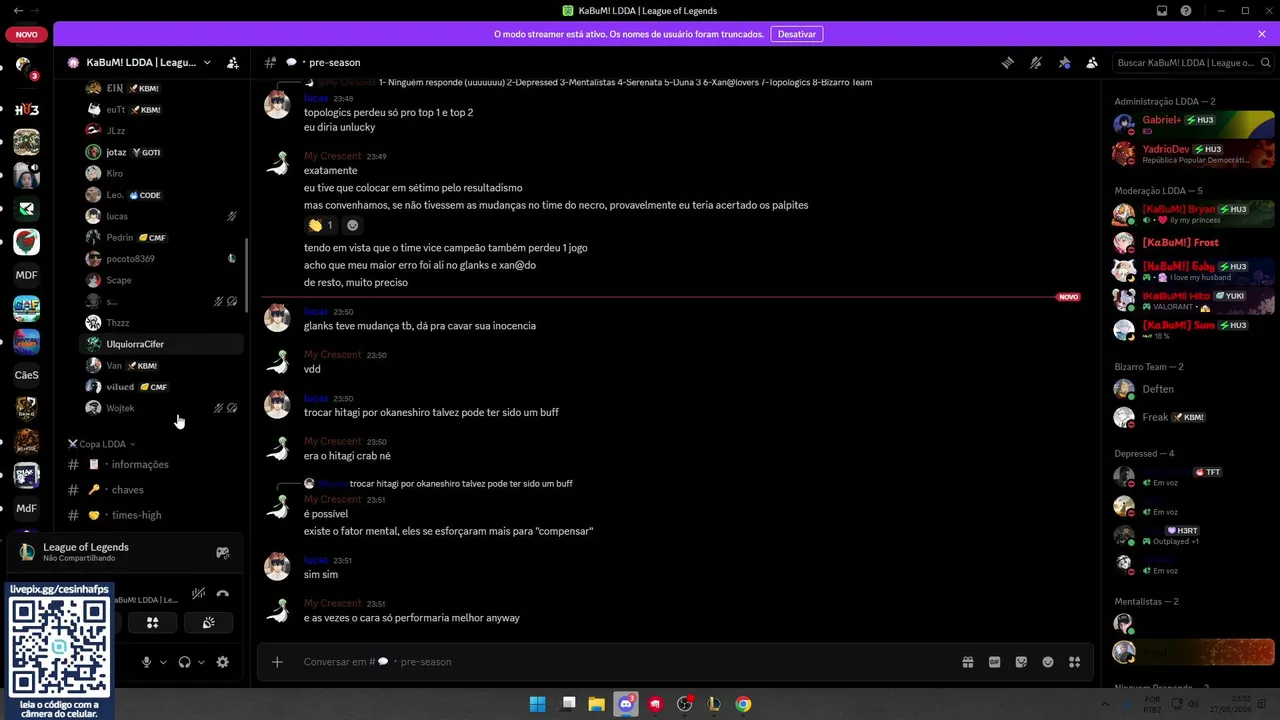Open the gift Nitro icon
Viewport: 1280px width, 720px height.
coord(968,662)
